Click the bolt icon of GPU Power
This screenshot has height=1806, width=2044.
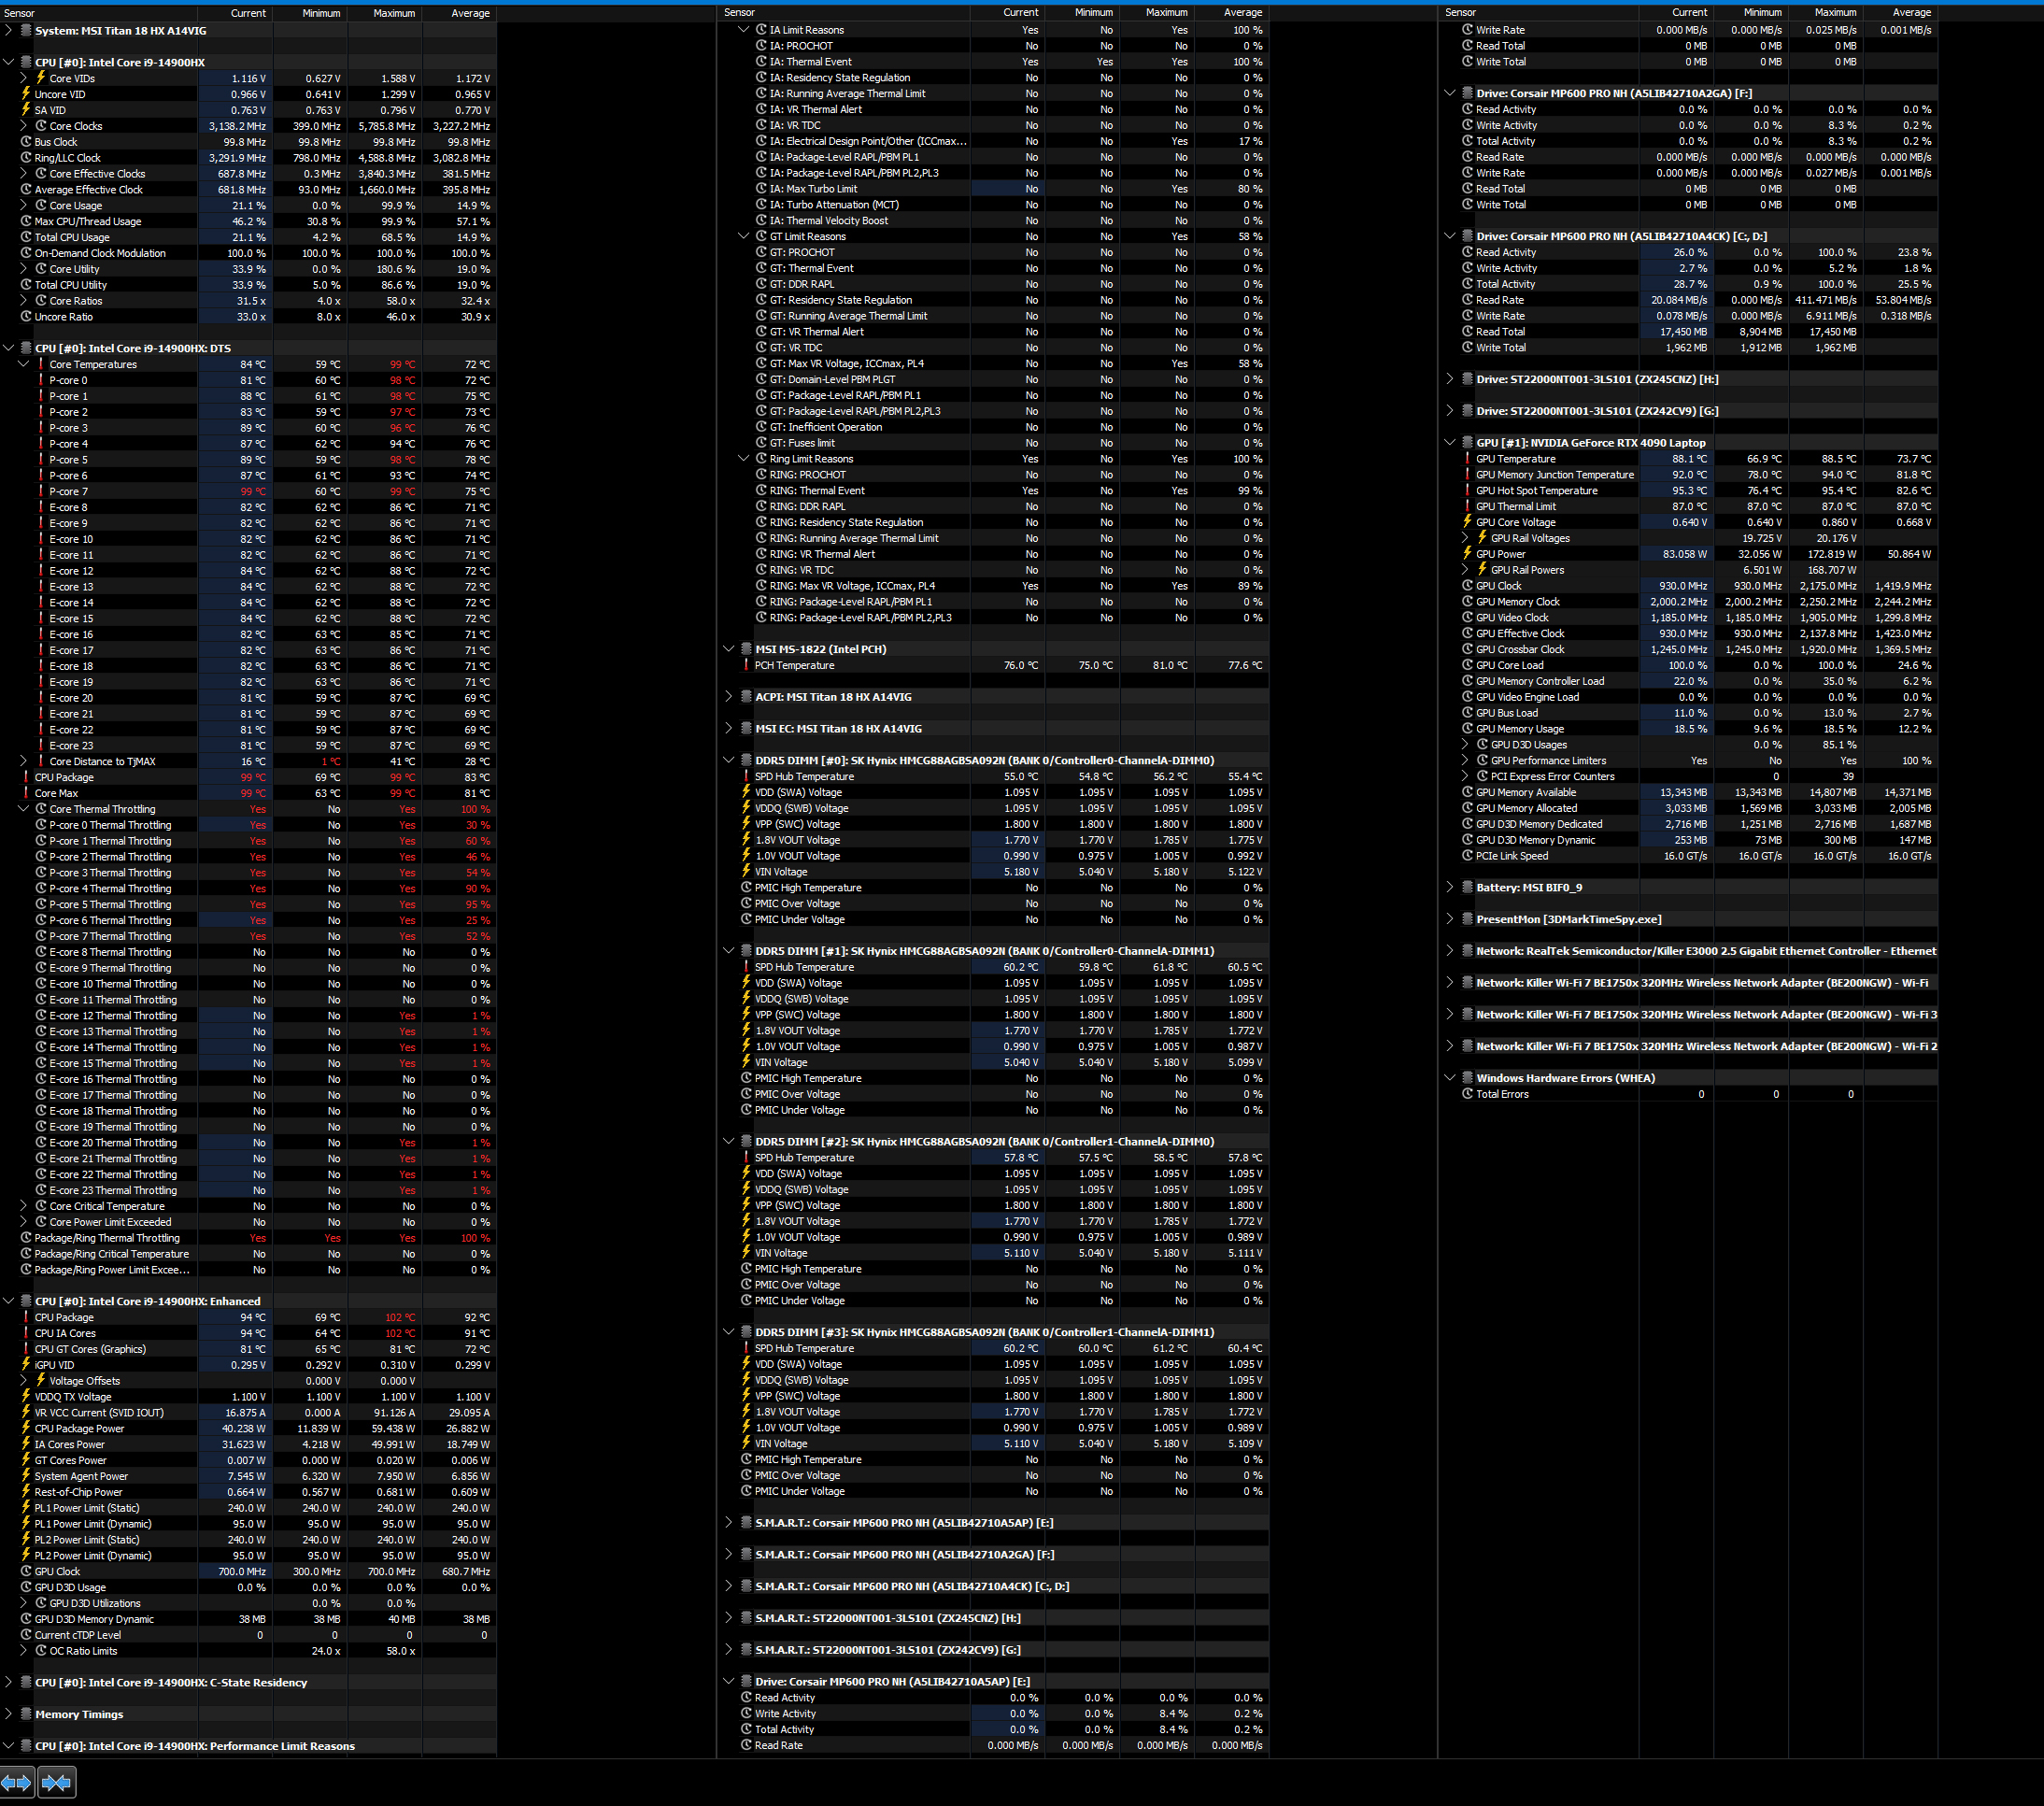click(1467, 553)
